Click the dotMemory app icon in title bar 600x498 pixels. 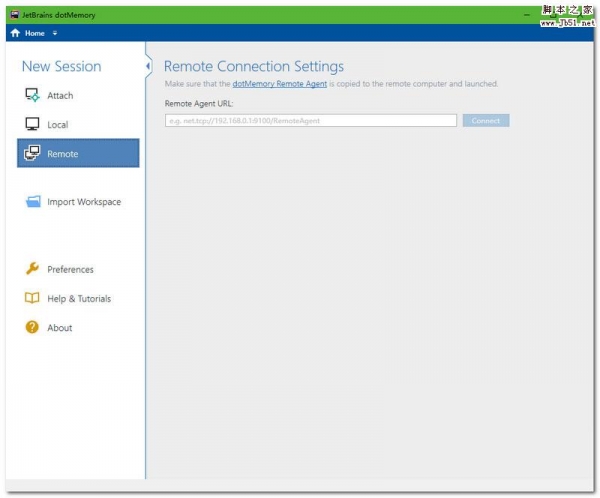tap(15, 15)
